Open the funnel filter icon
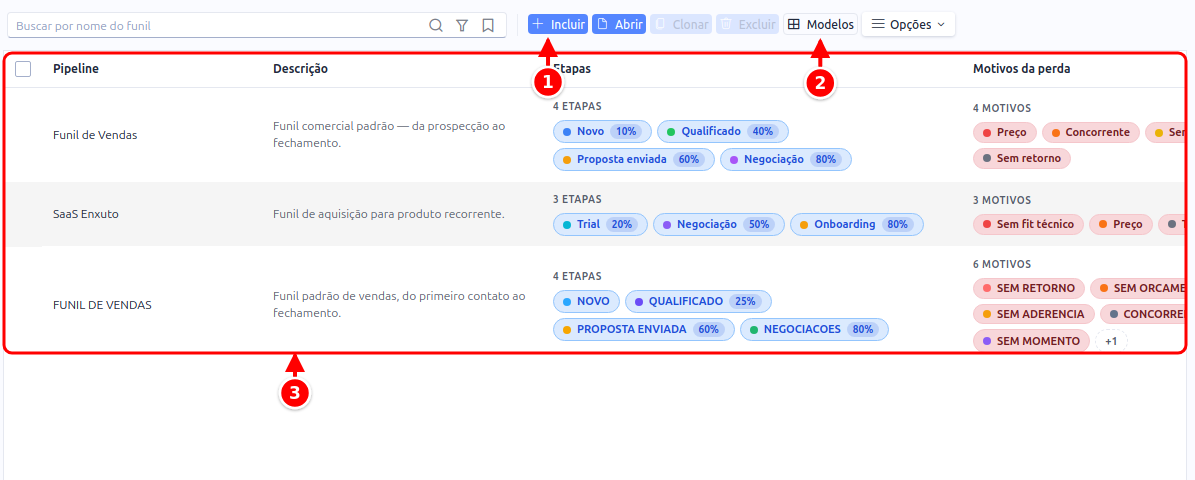 click(462, 25)
